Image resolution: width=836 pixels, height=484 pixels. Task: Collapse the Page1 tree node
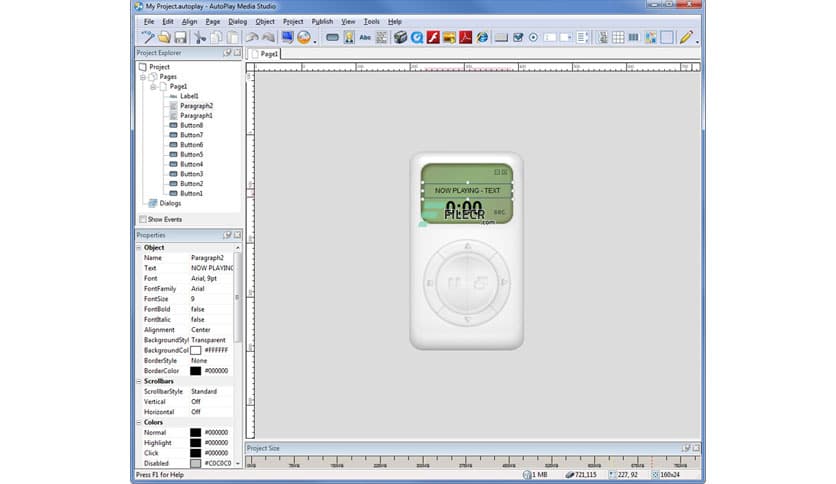[153, 86]
